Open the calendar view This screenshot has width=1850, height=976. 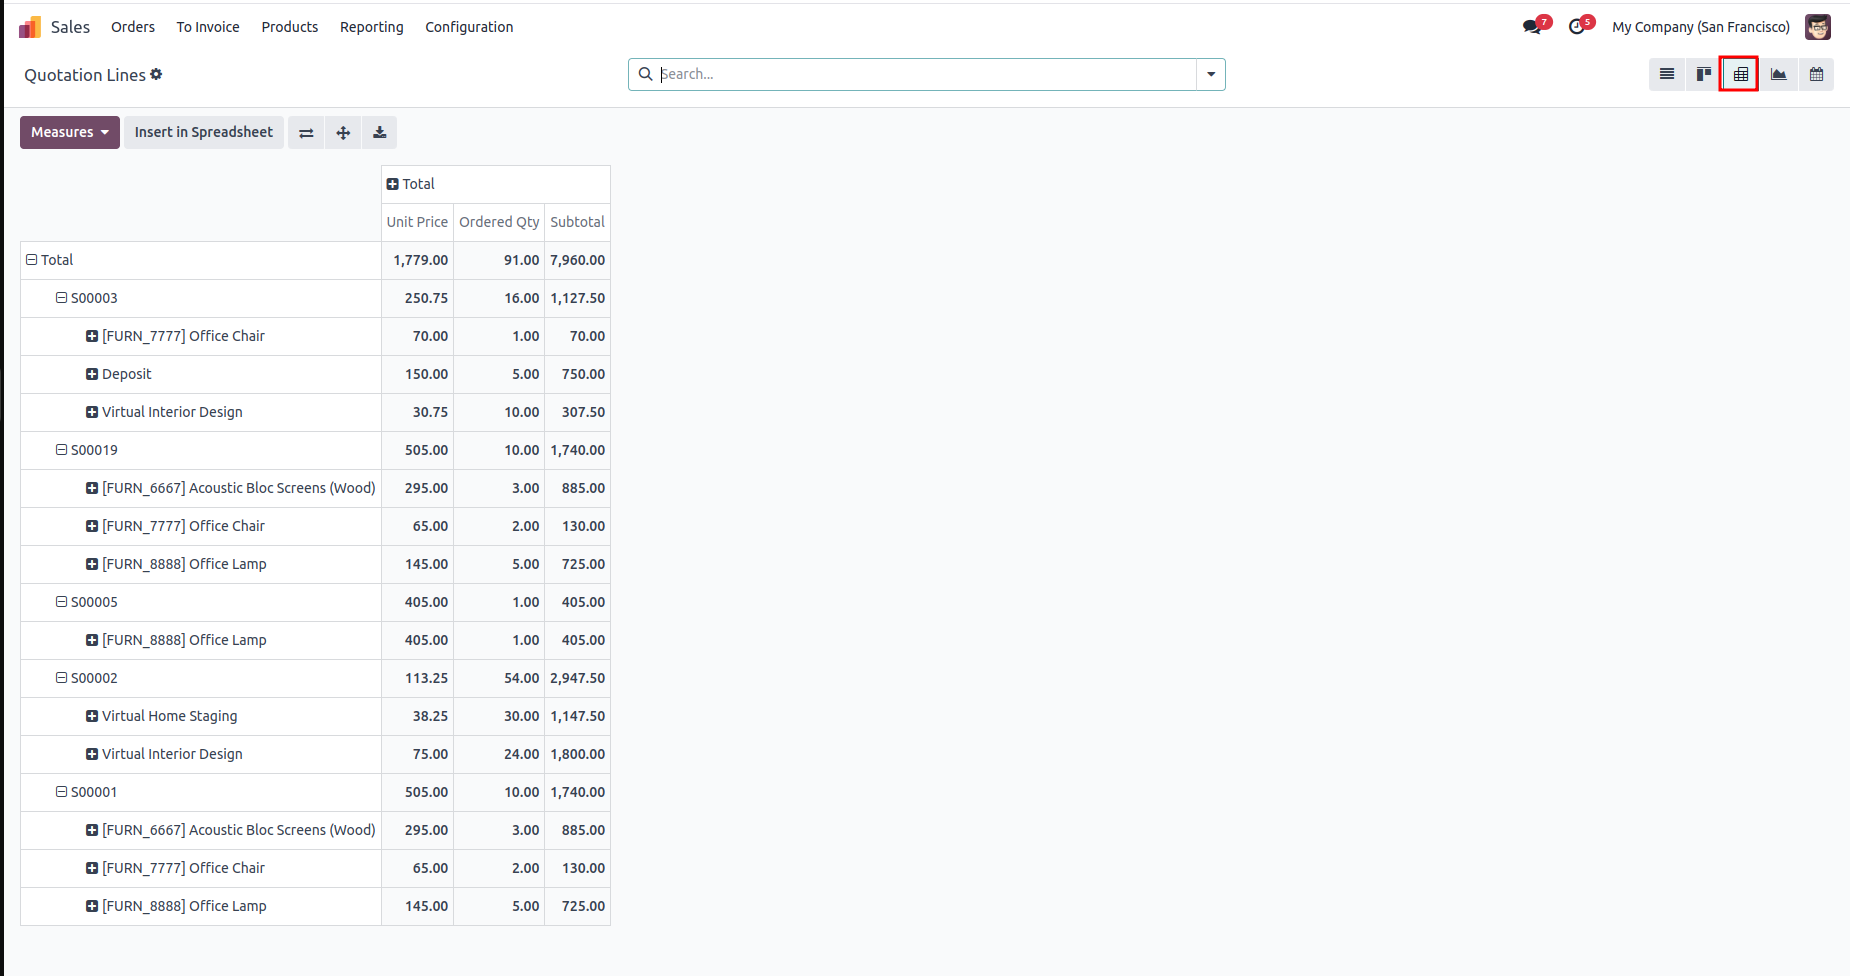pyautogui.click(x=1816, y=74)
